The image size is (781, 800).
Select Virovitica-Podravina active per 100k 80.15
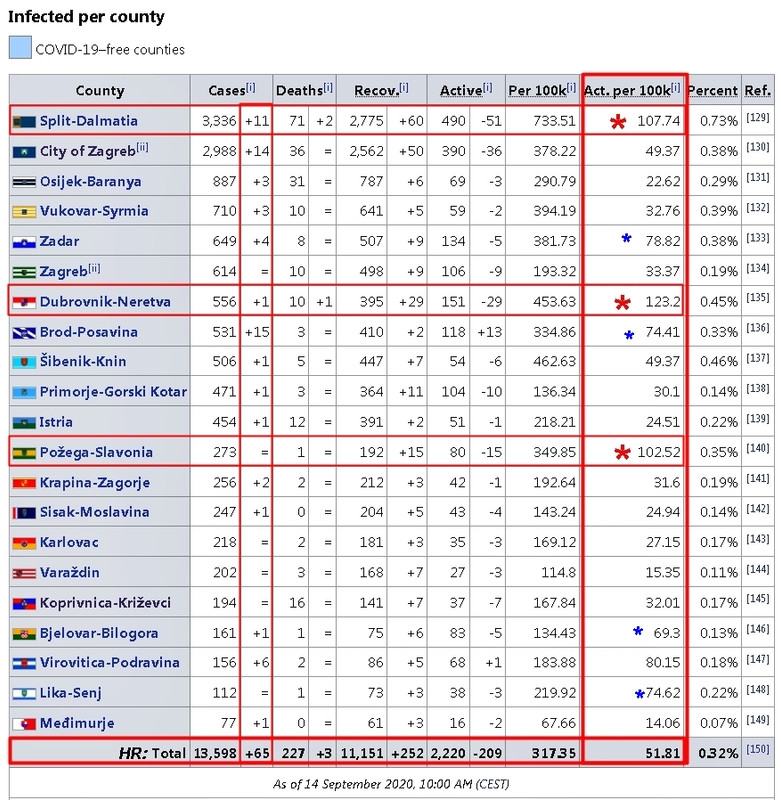click(x=663, y=662)
